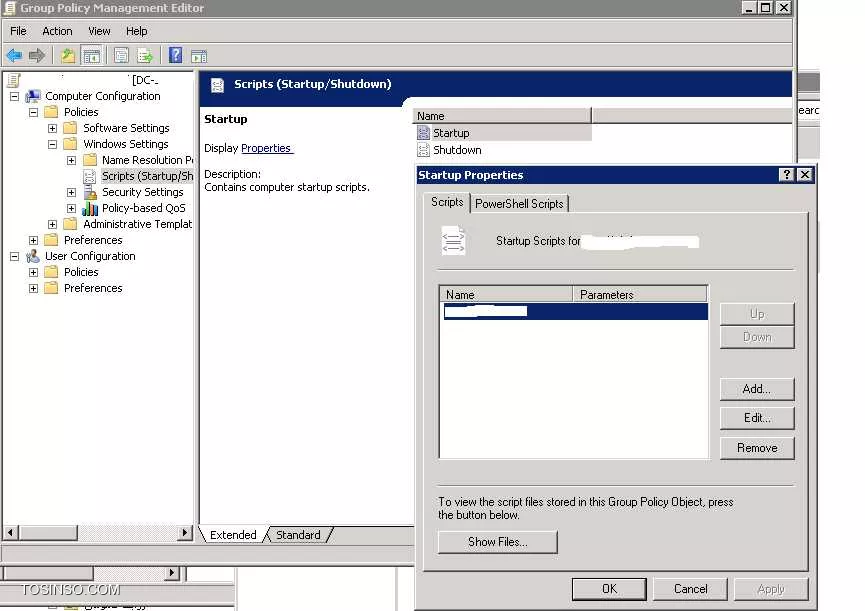865x611 pixels.
Task: Click the Scripts (Startup/Shutdown) tree icon
Action: pos(89,176)
